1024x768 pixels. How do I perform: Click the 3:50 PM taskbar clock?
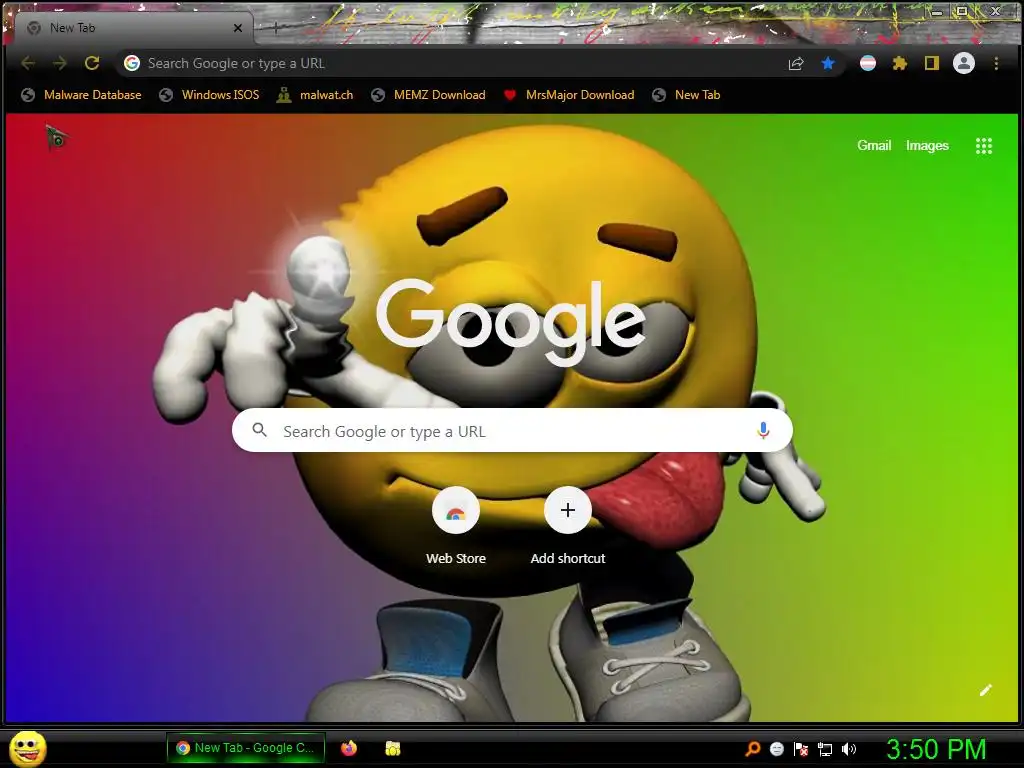[936, 749]
